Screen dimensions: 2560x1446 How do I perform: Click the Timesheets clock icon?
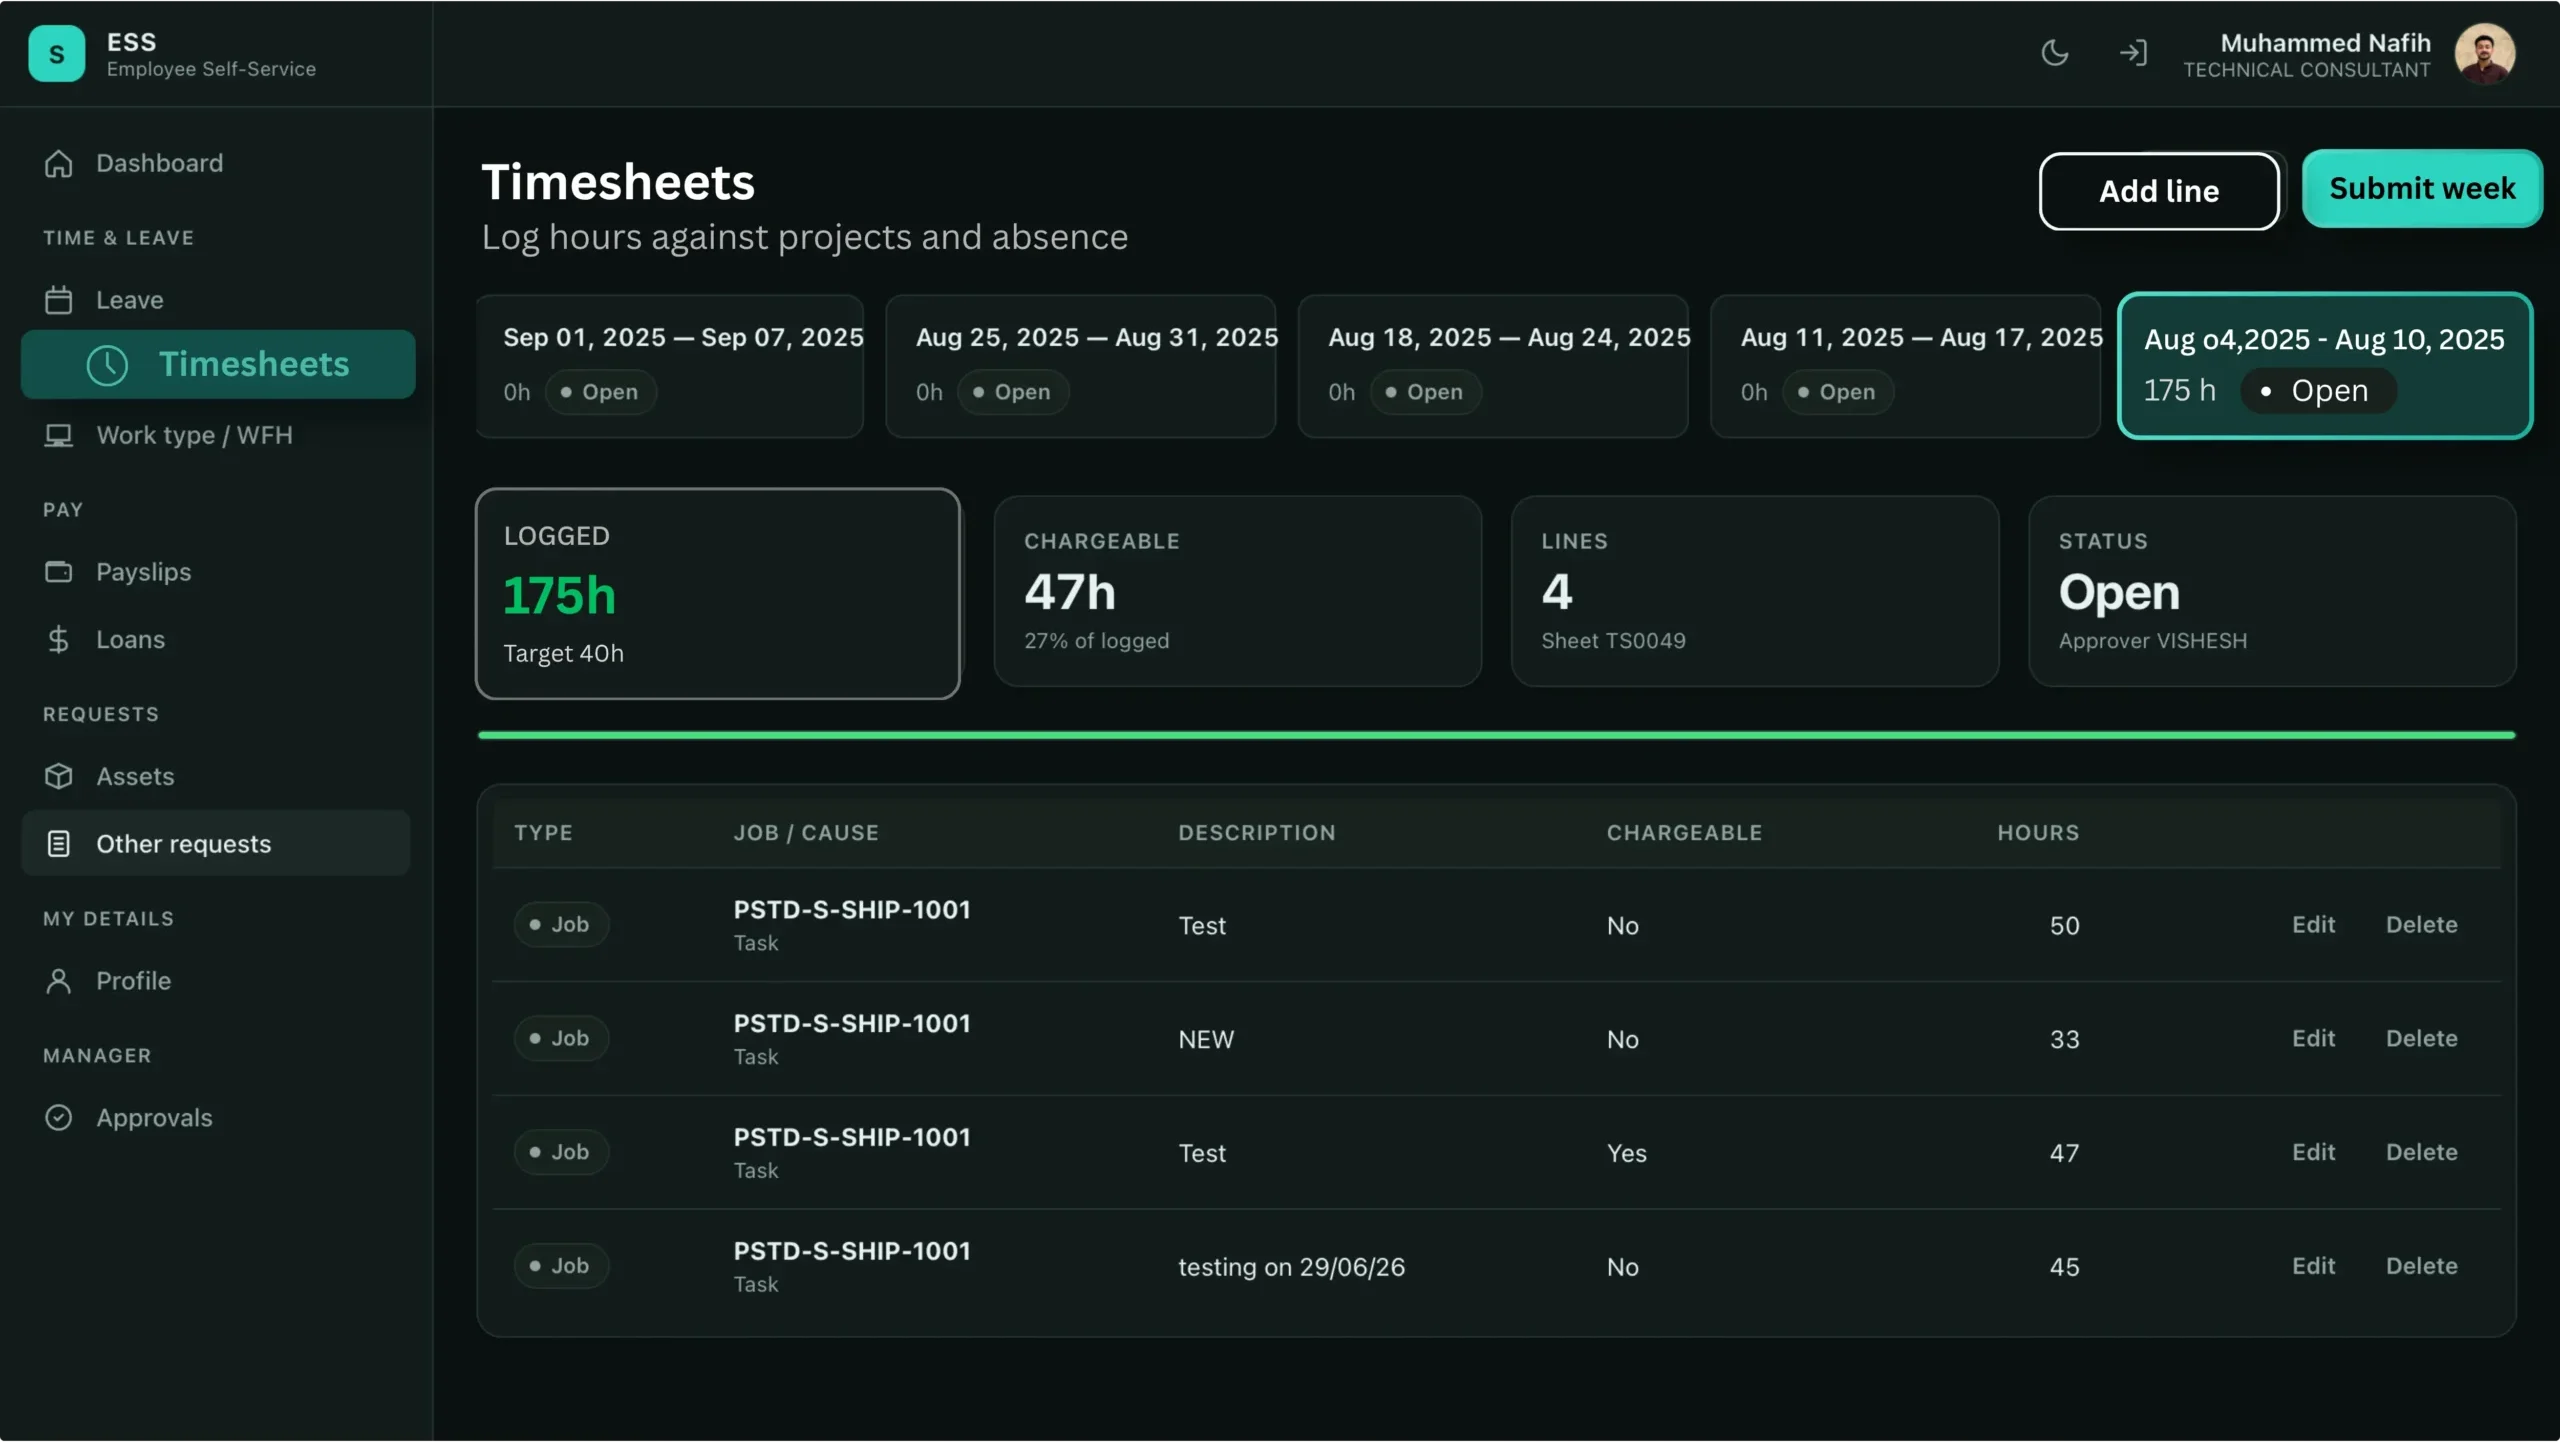tap(107, 365)
